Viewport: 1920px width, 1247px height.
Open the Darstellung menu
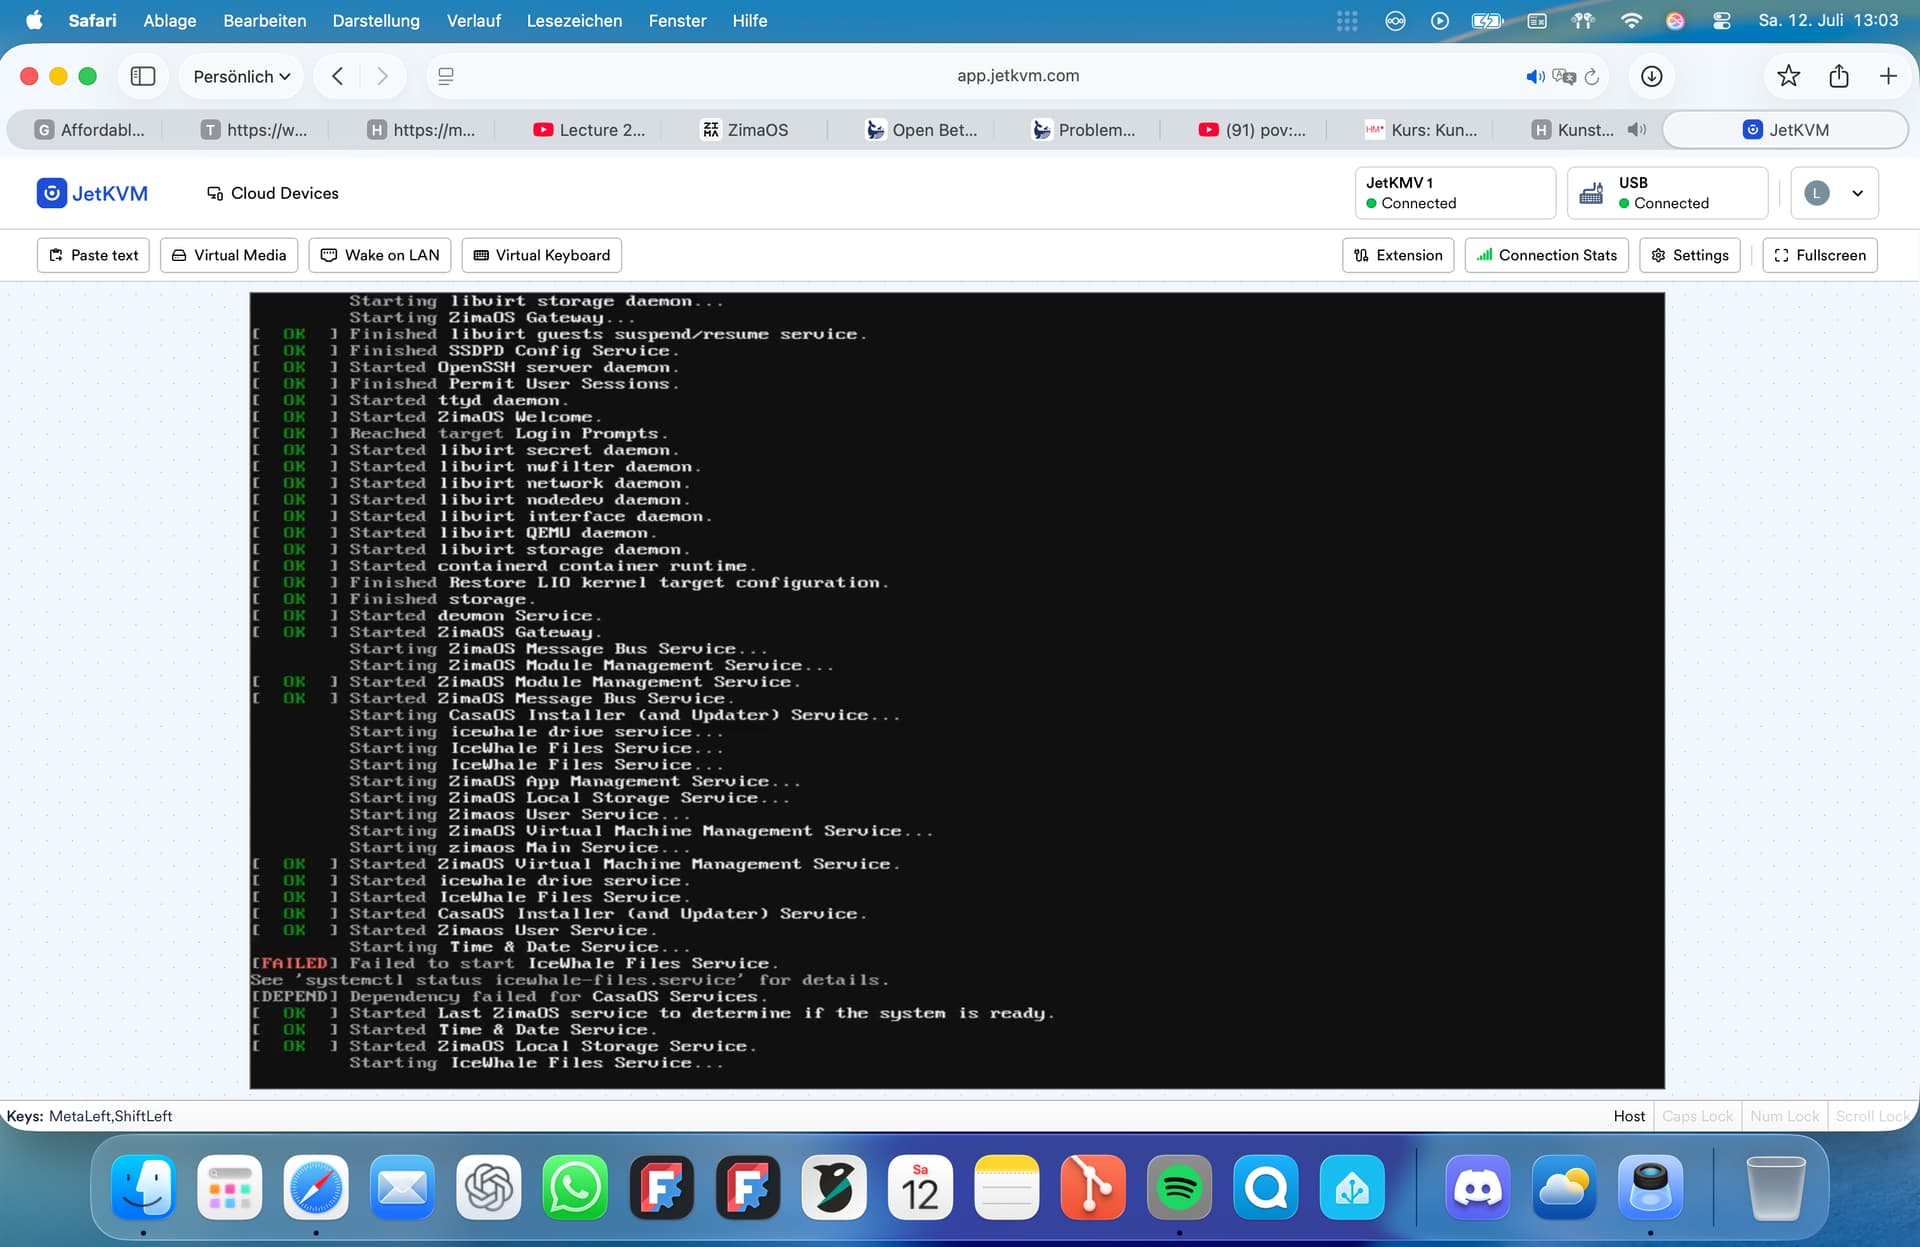[x=376, y=20]
